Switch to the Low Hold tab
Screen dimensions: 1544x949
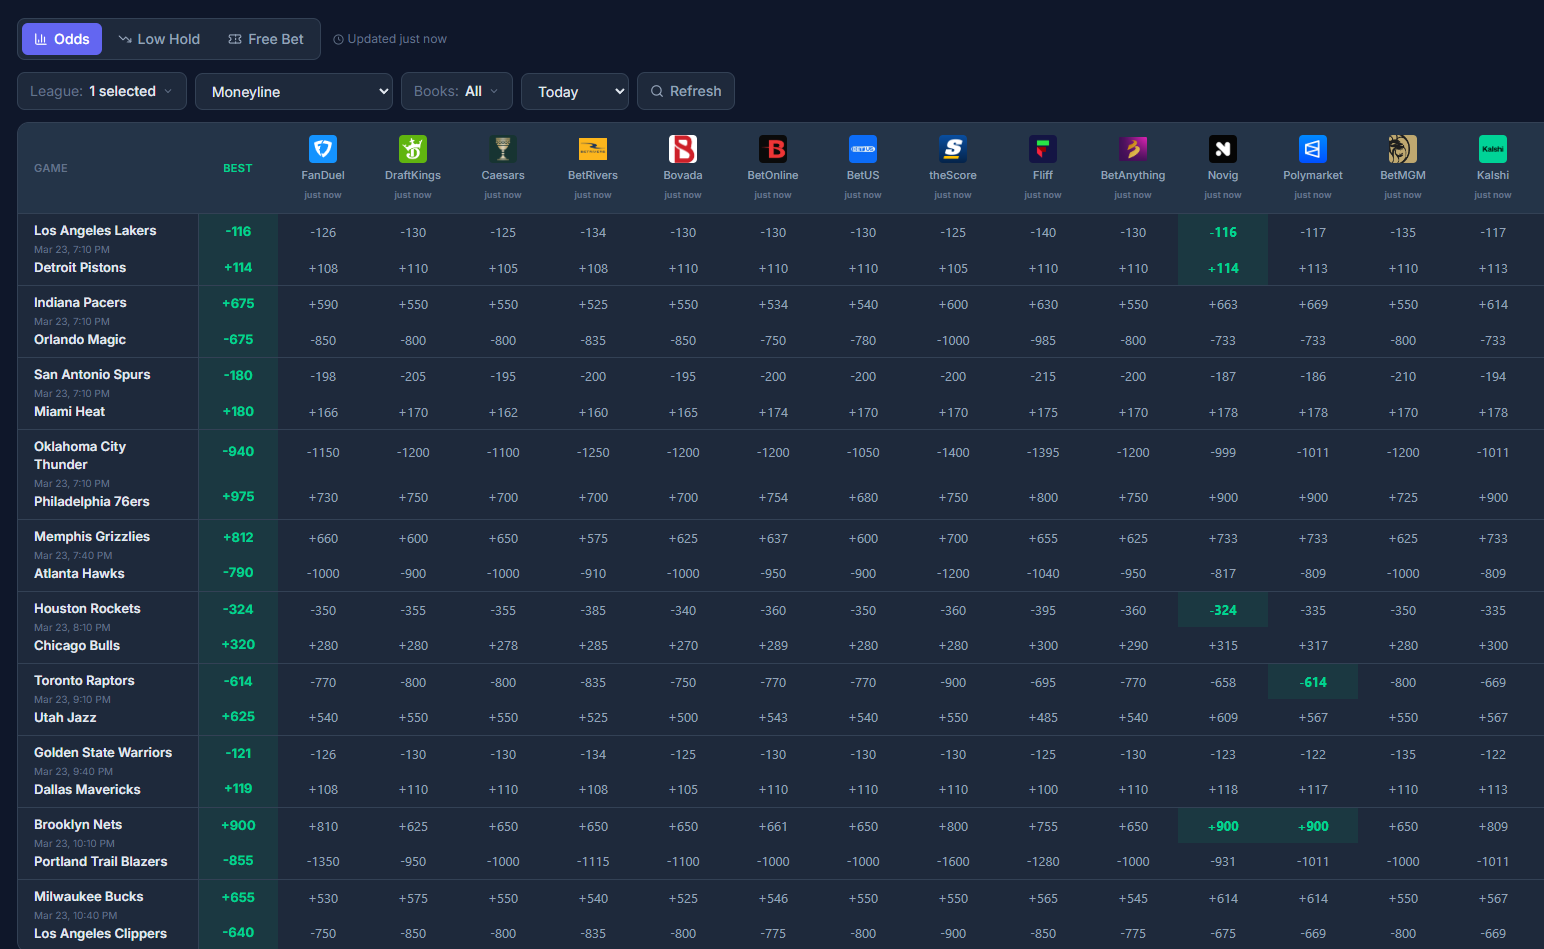159,39
